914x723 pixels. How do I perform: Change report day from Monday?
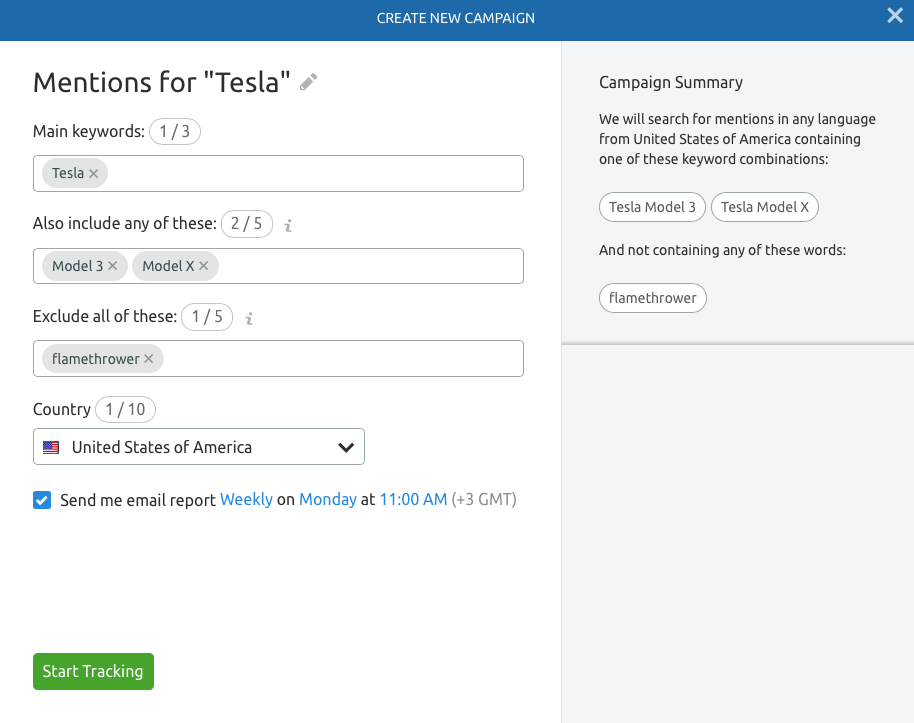pyautogui.click(x=328, y=500)
